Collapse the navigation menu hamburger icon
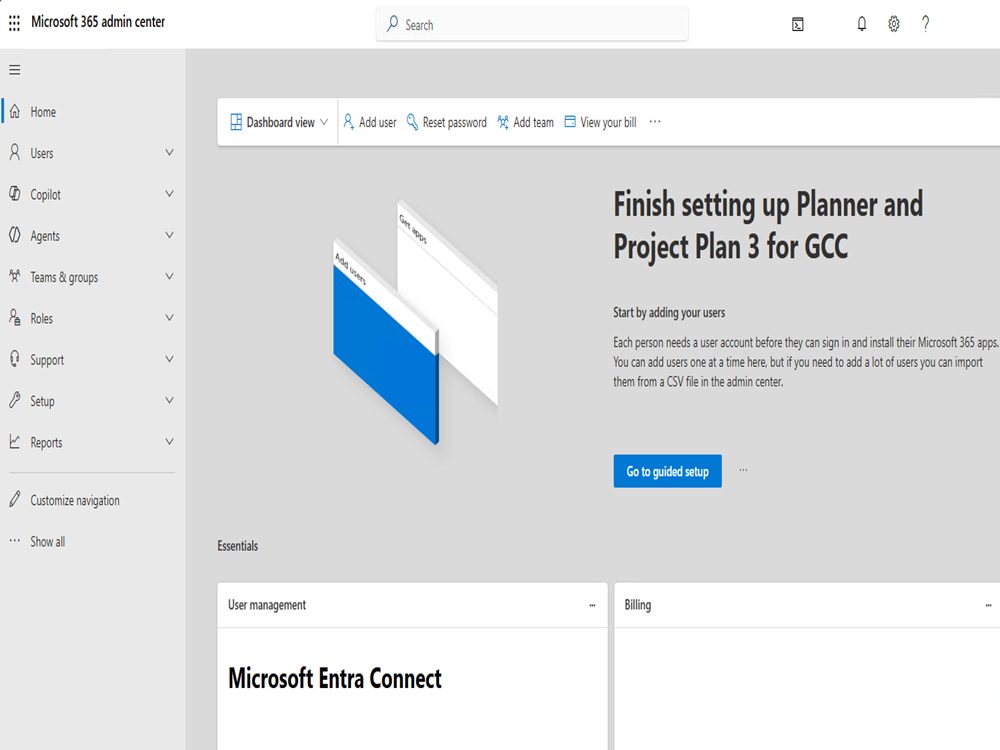The width and height of the screenshot is (1000, 750). [15, 70]
